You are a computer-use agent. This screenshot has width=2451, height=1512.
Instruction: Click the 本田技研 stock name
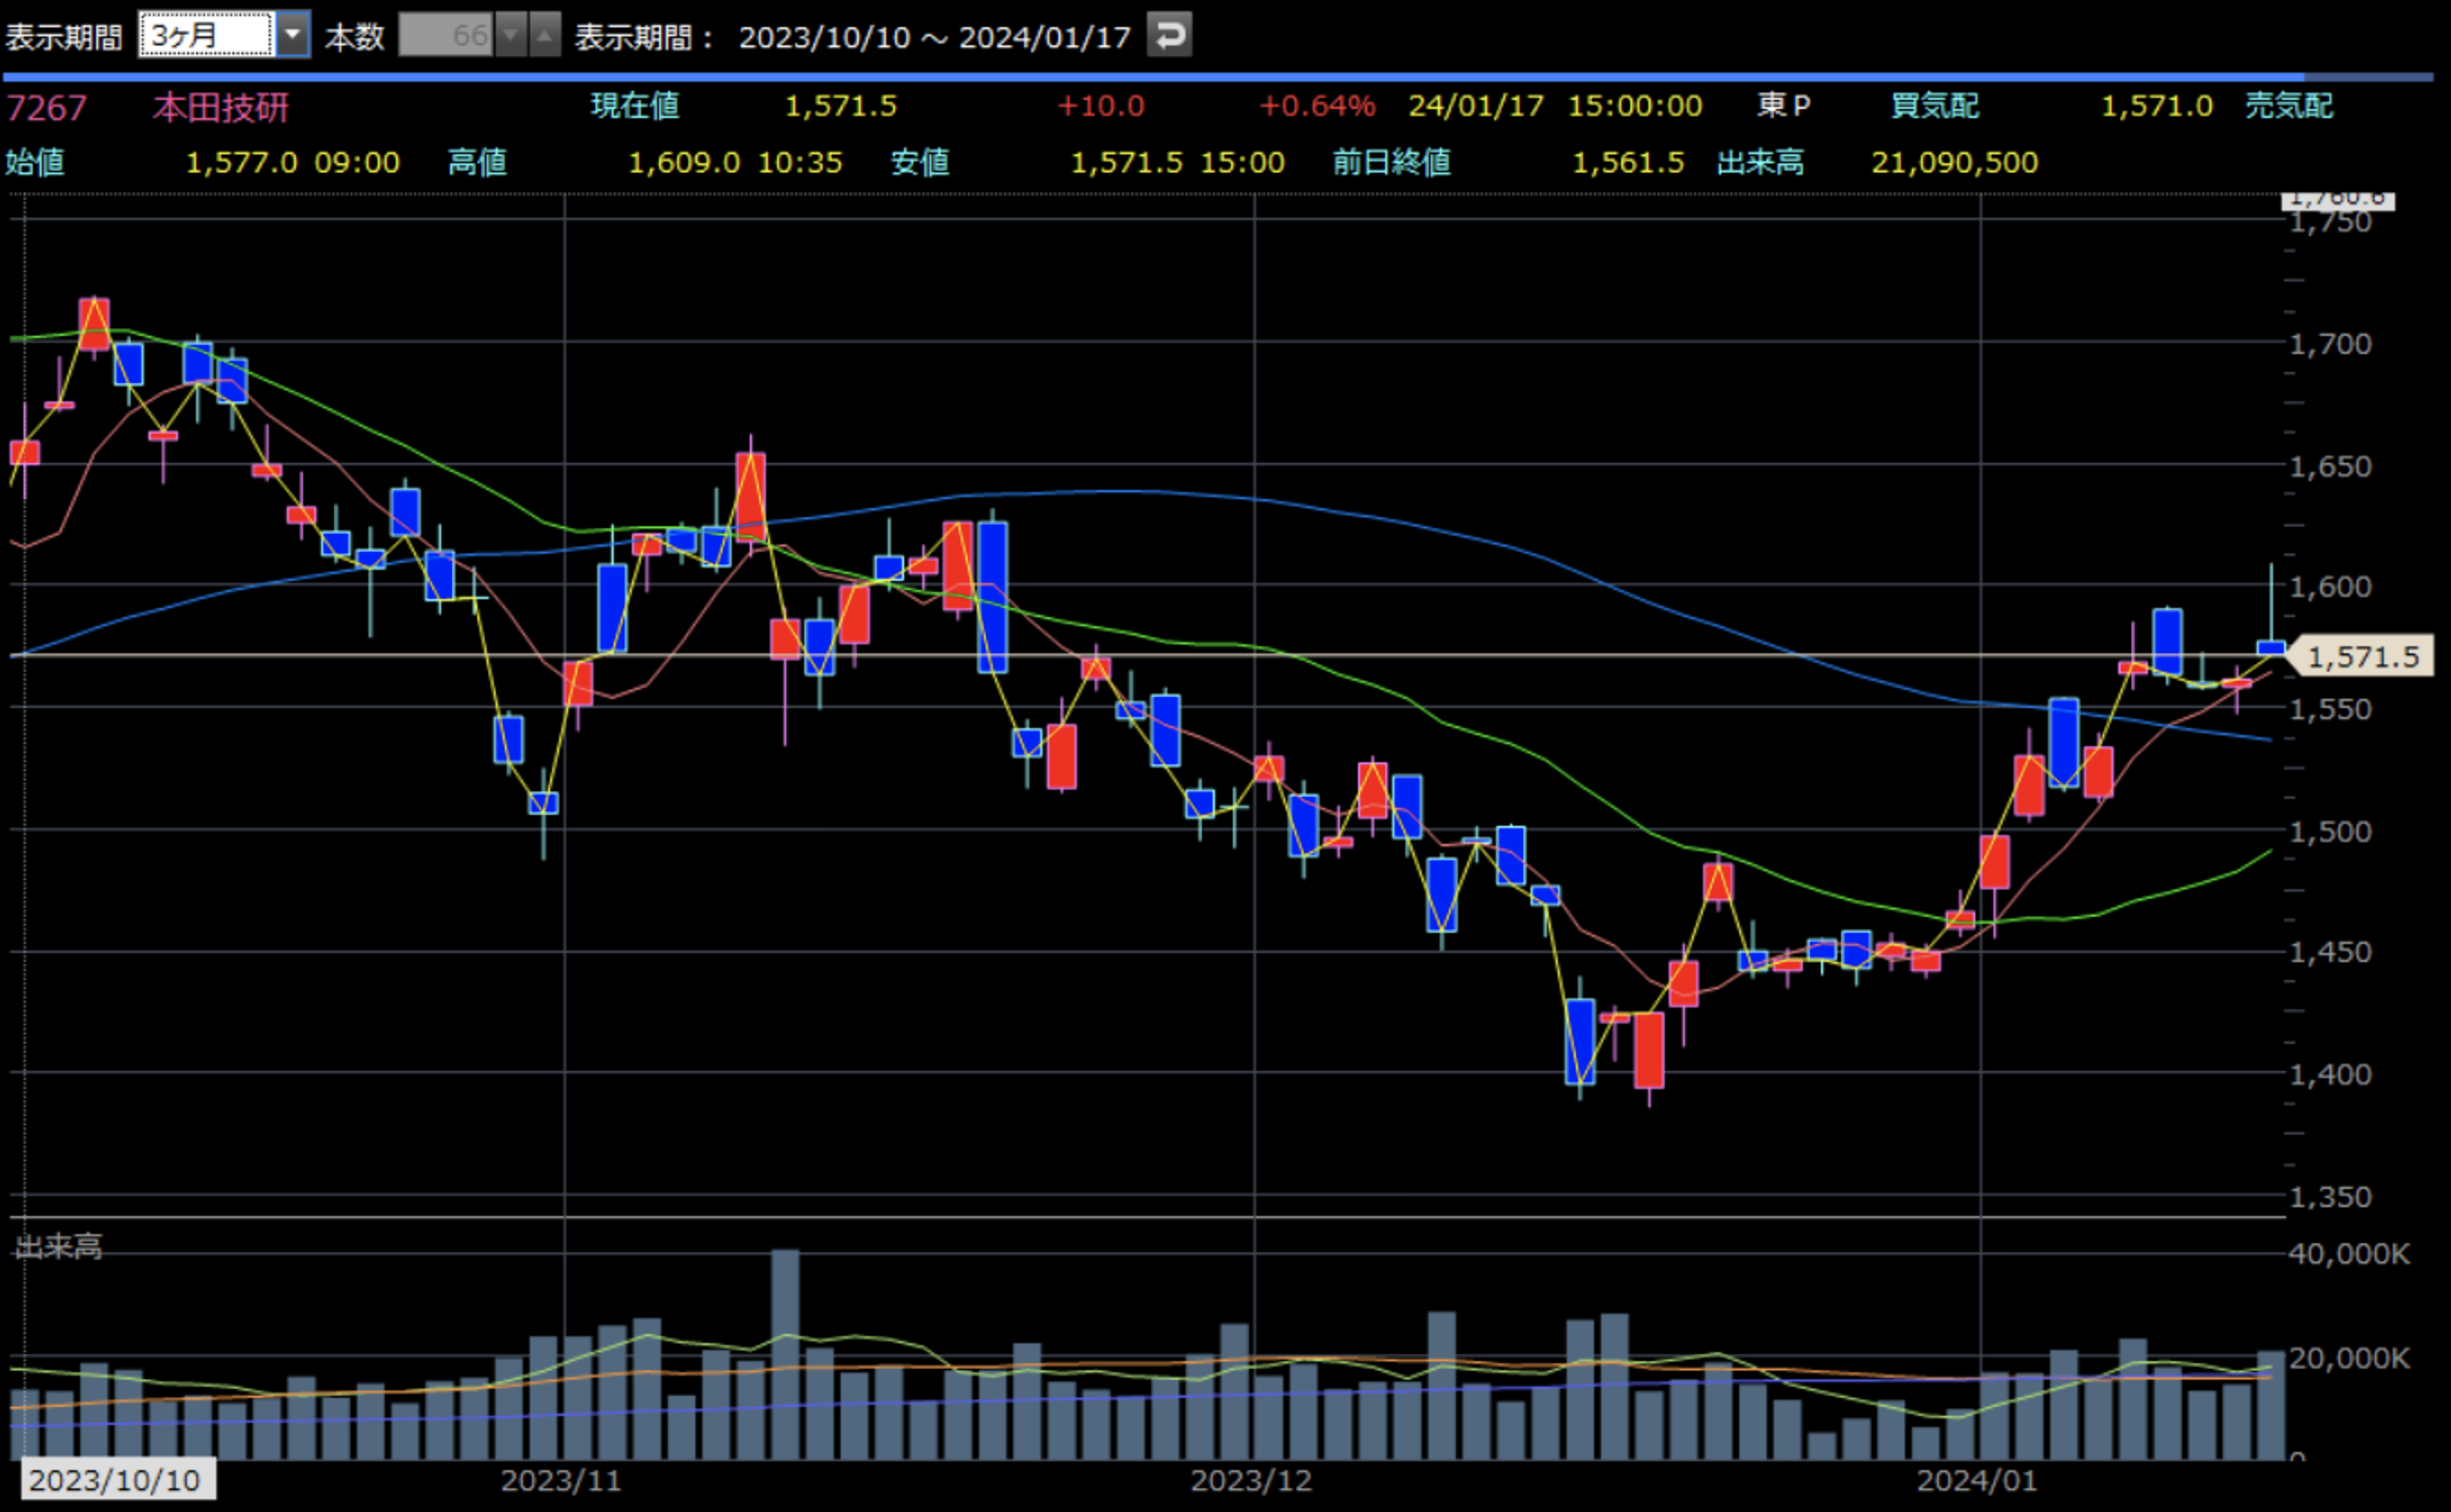point(221,108)
